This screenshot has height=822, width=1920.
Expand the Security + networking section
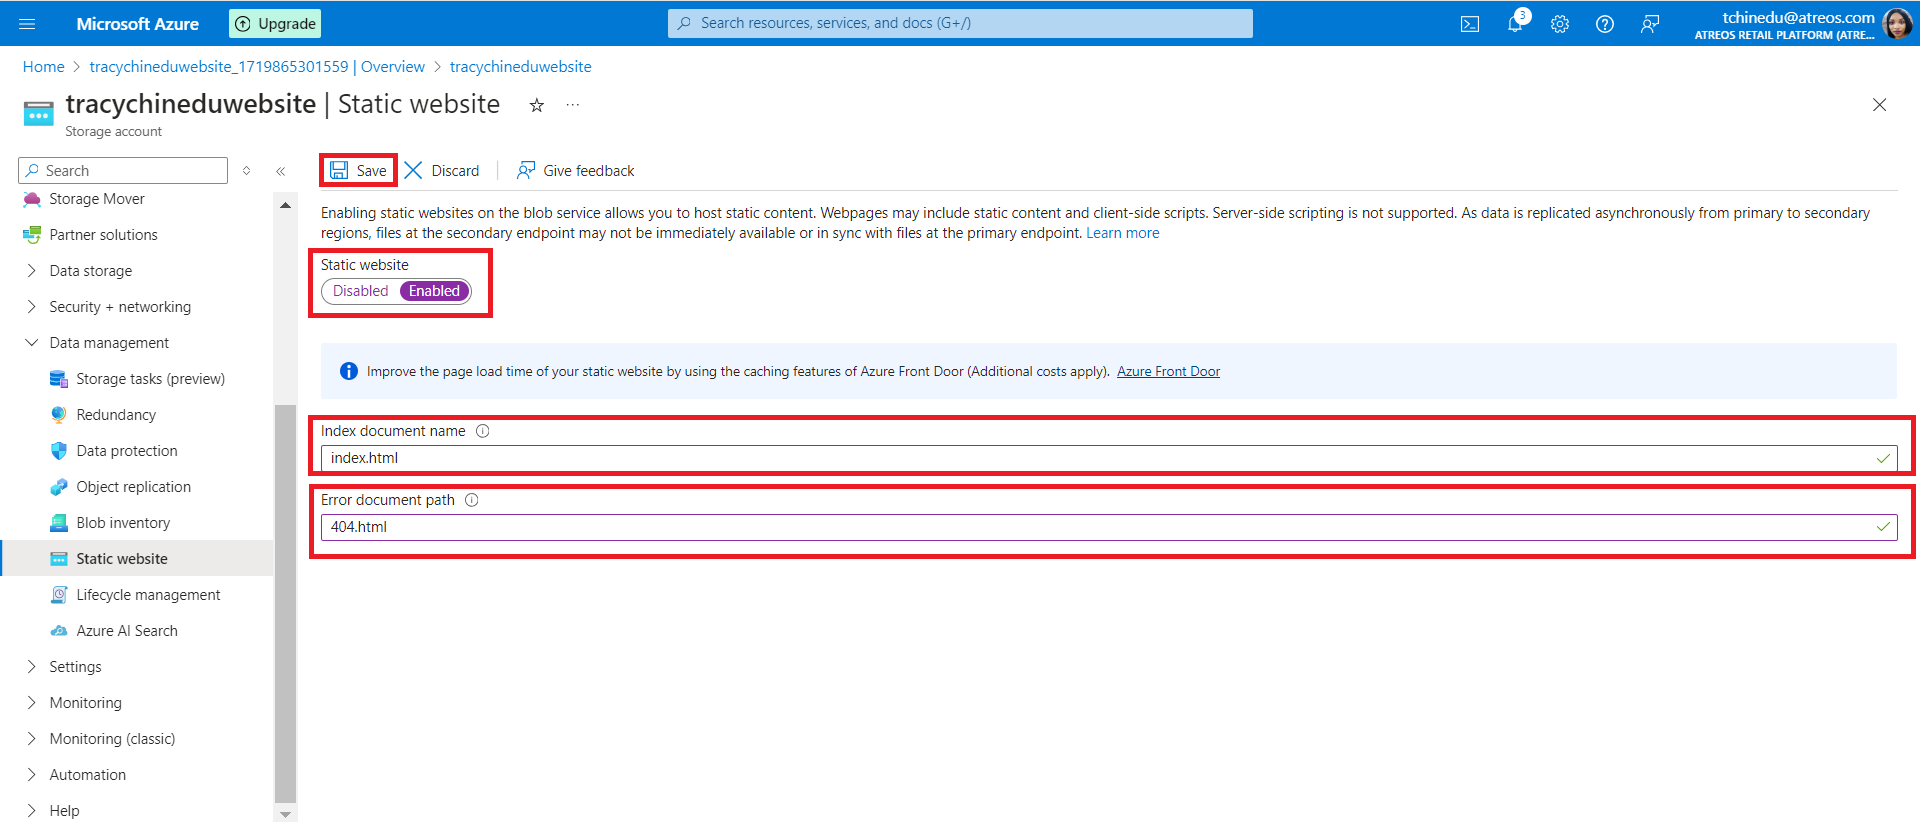[32, 307]
